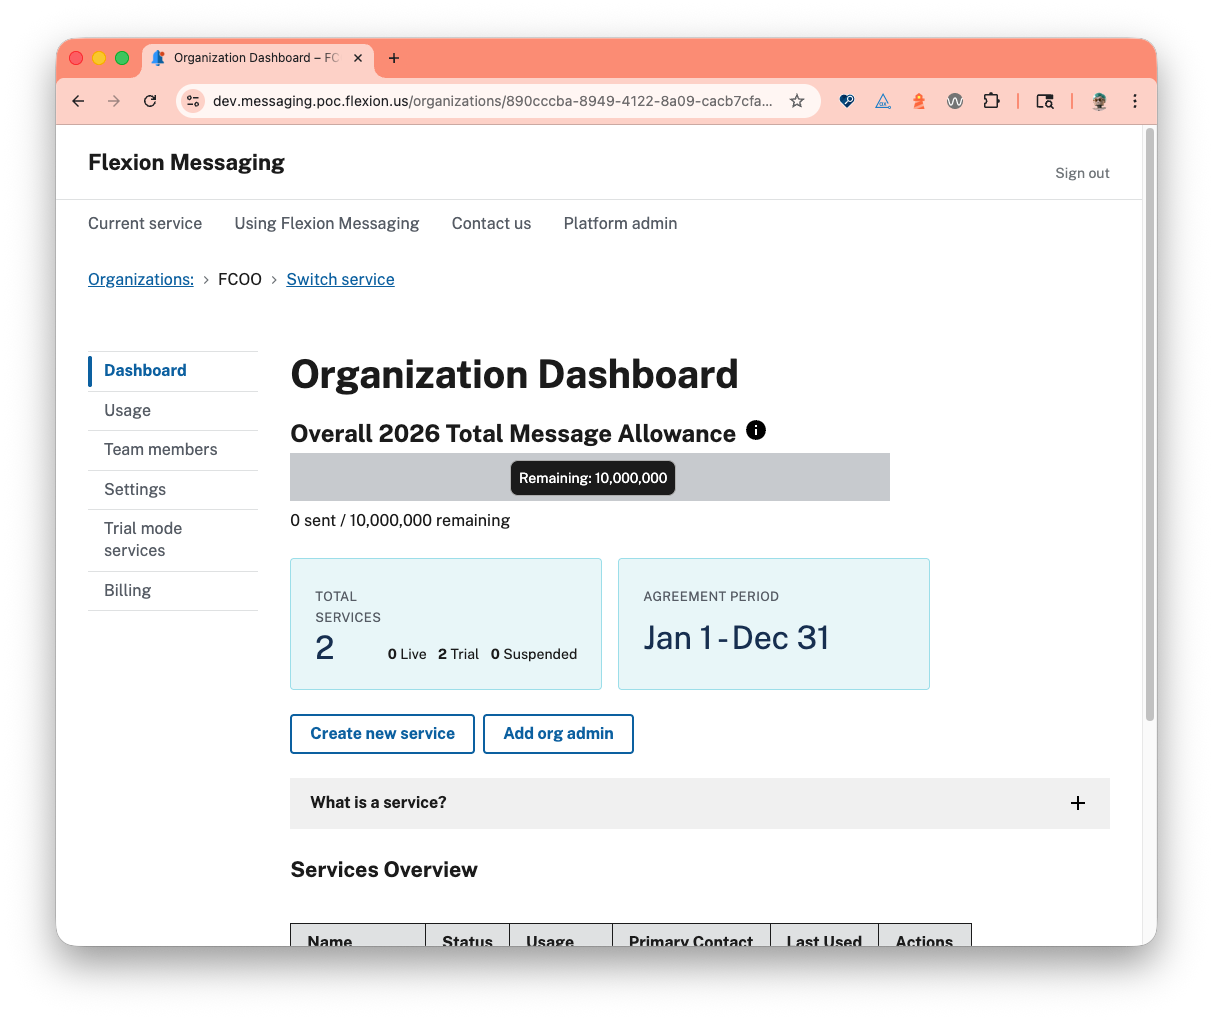Image resolution: width=1213 pixels, height=1020 pixels.
Task: Click the browser back arrow
Action: click(x=78, y=101)
